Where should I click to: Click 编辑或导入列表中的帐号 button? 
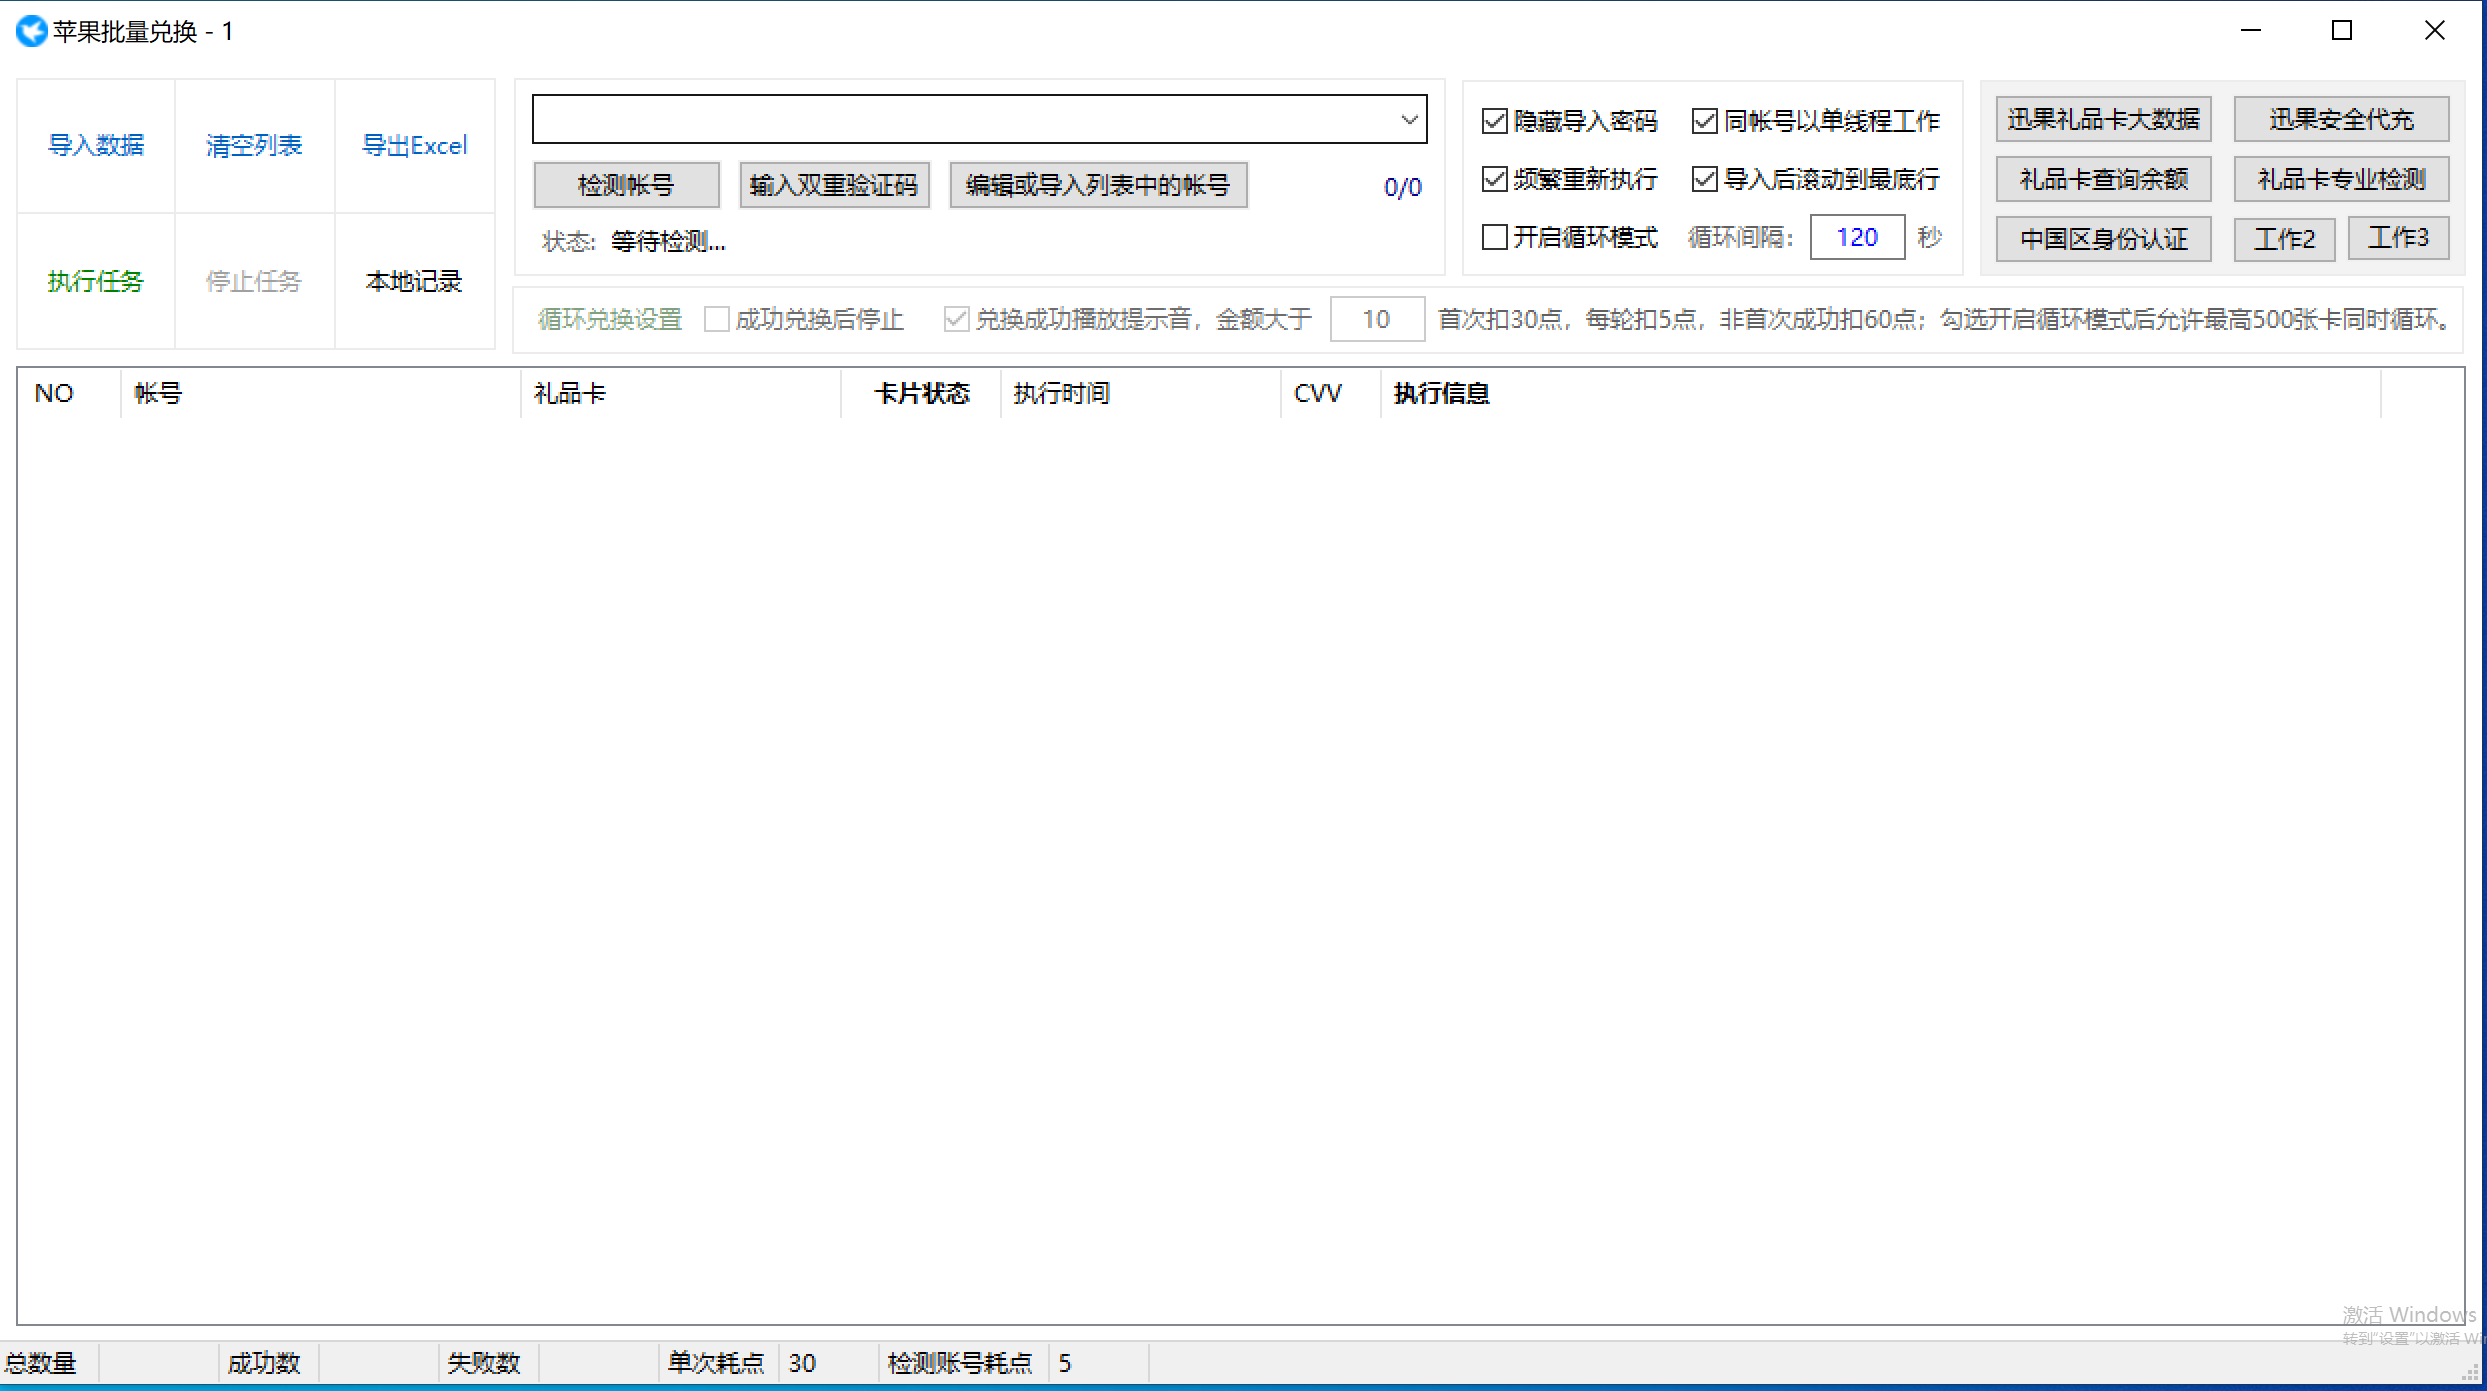tap(1098, 185)
